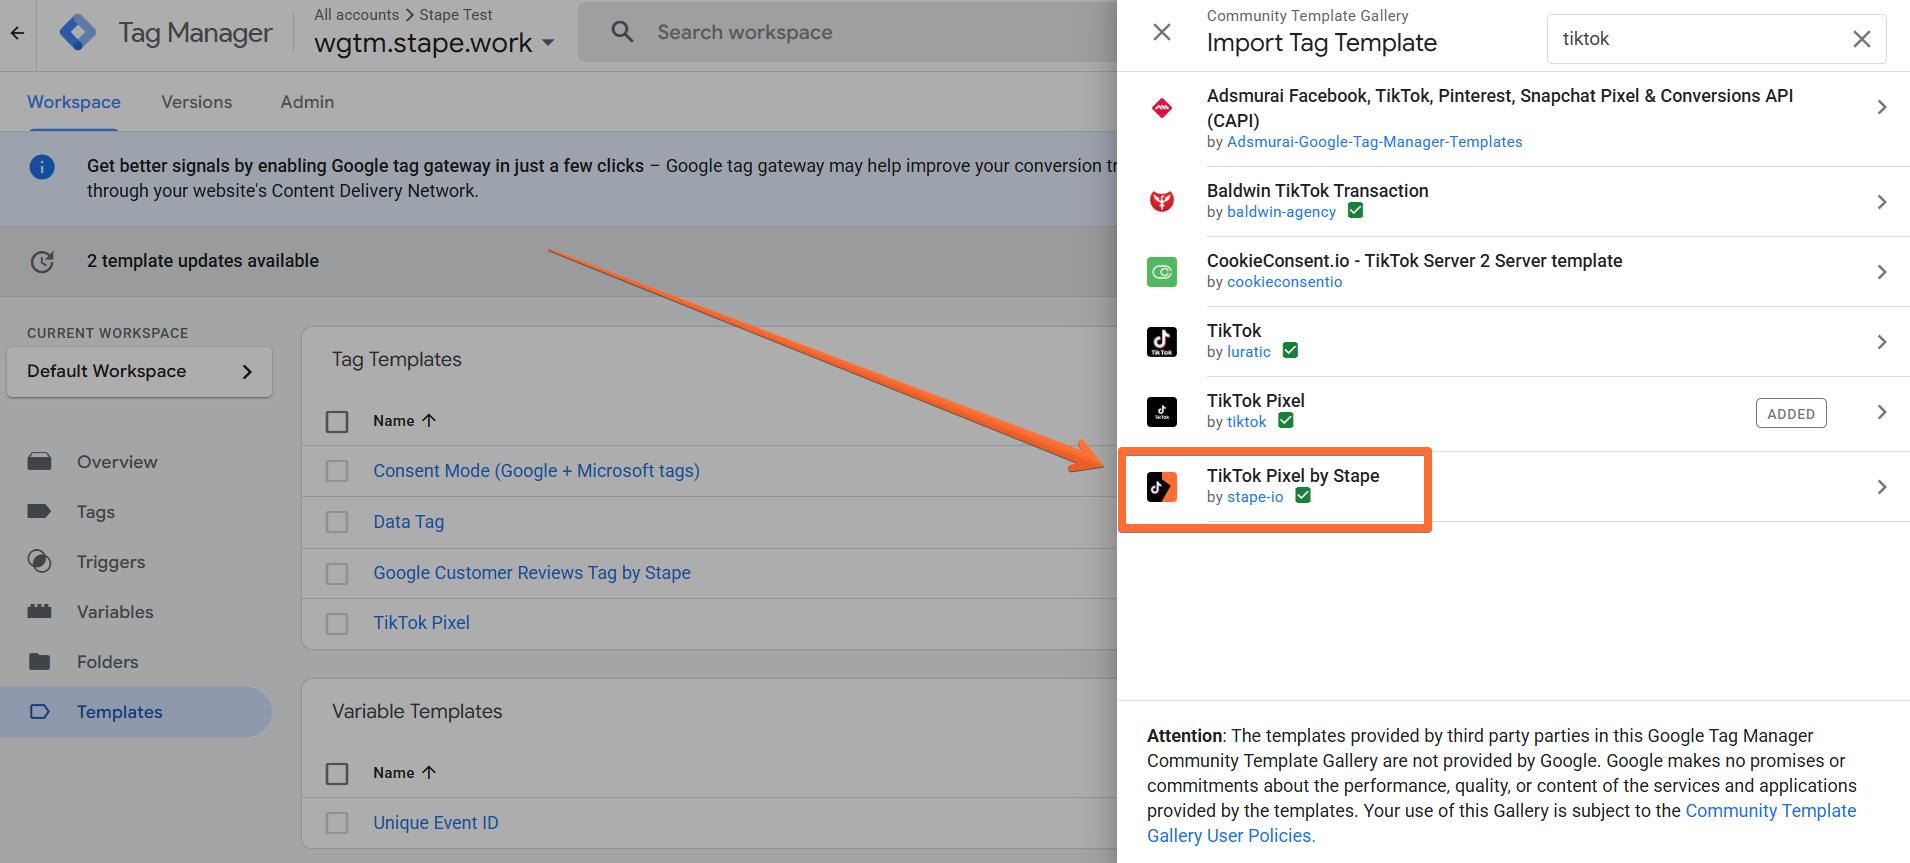Image resolution: width=1910 pixels, height=863 pixels.
Task: Click the search magnifier icon
Action: [622, 32]
